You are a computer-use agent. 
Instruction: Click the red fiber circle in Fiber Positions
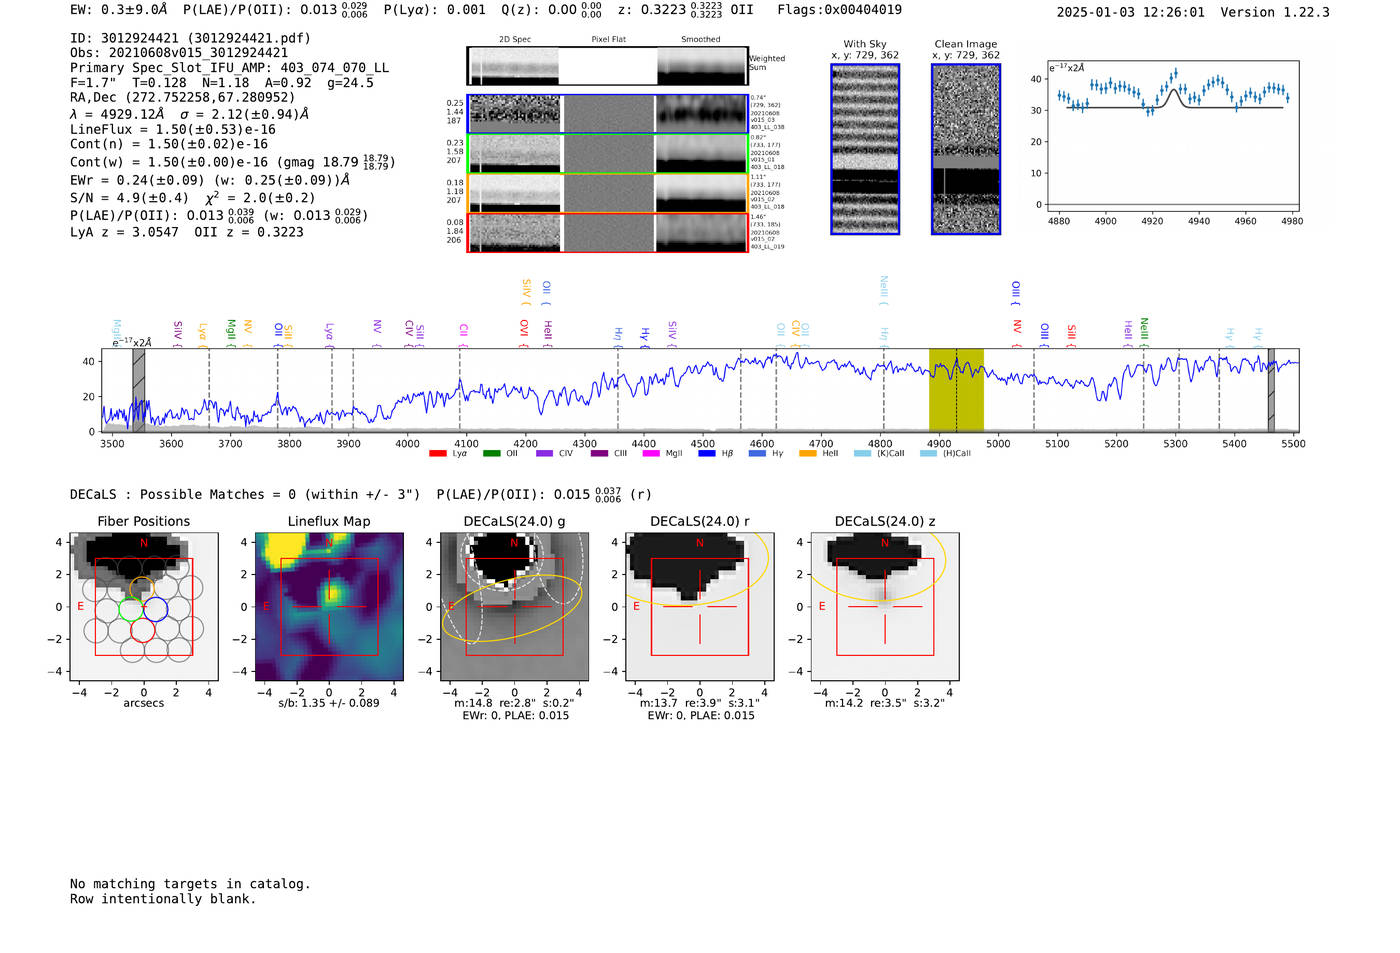click(x=143, y=630)
